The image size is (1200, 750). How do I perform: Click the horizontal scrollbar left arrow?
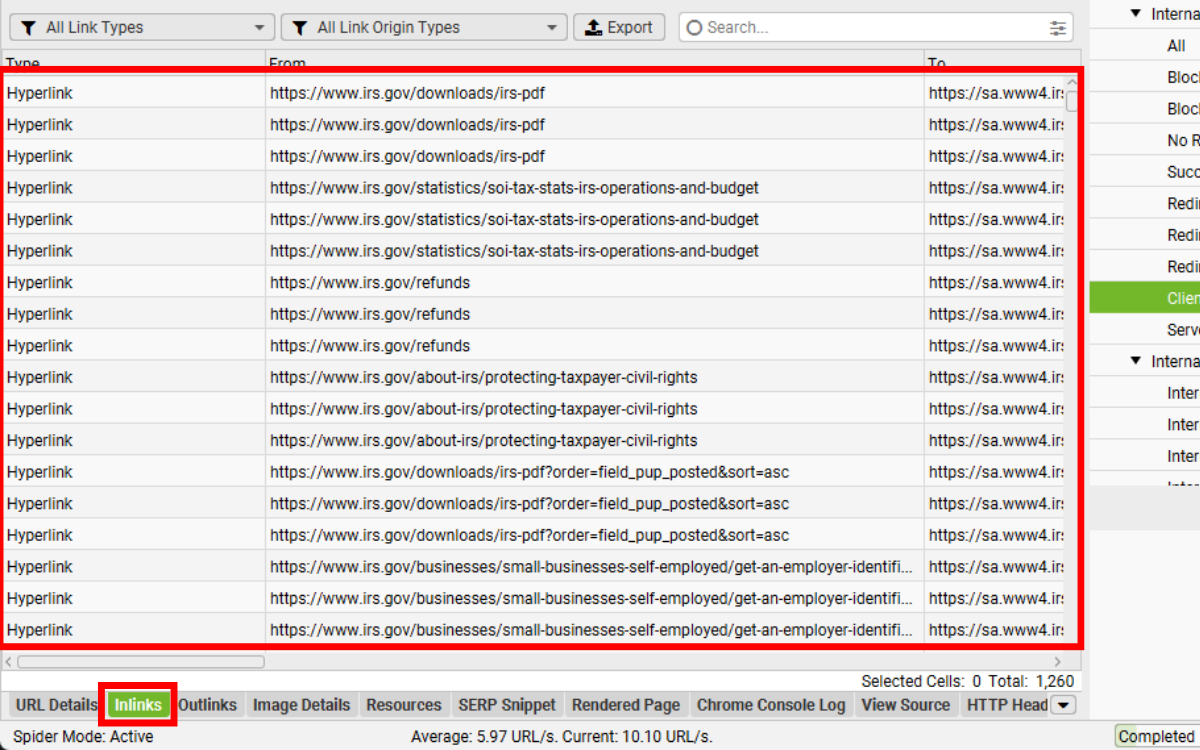9,662
